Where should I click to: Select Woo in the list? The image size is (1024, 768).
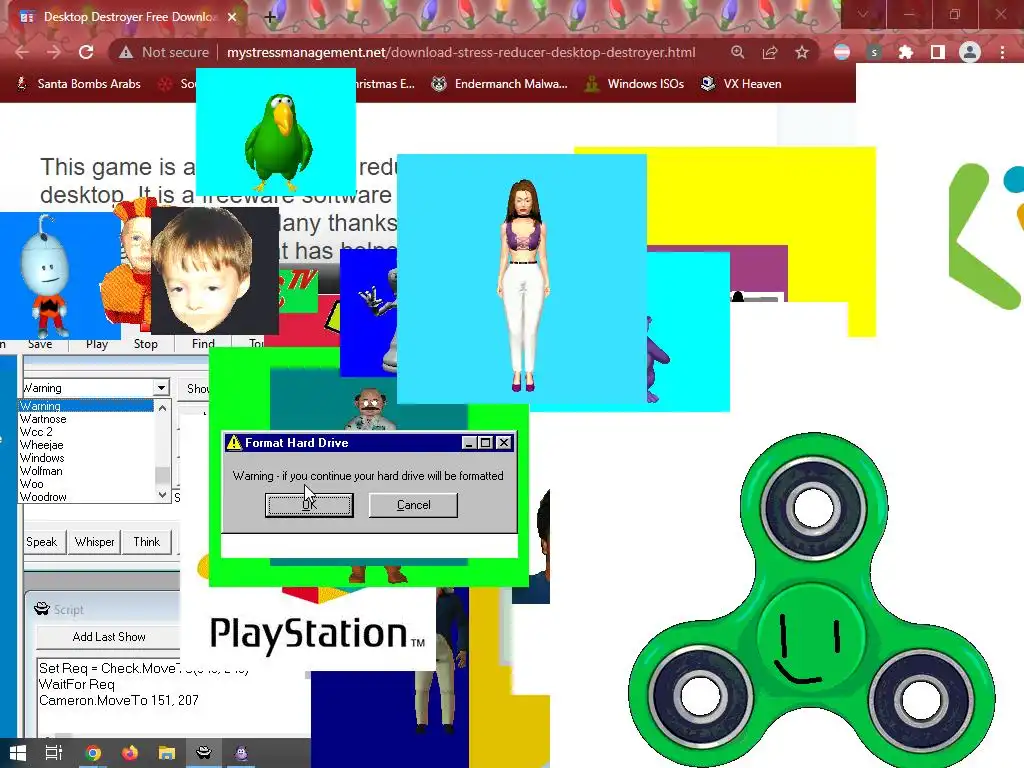86,484
